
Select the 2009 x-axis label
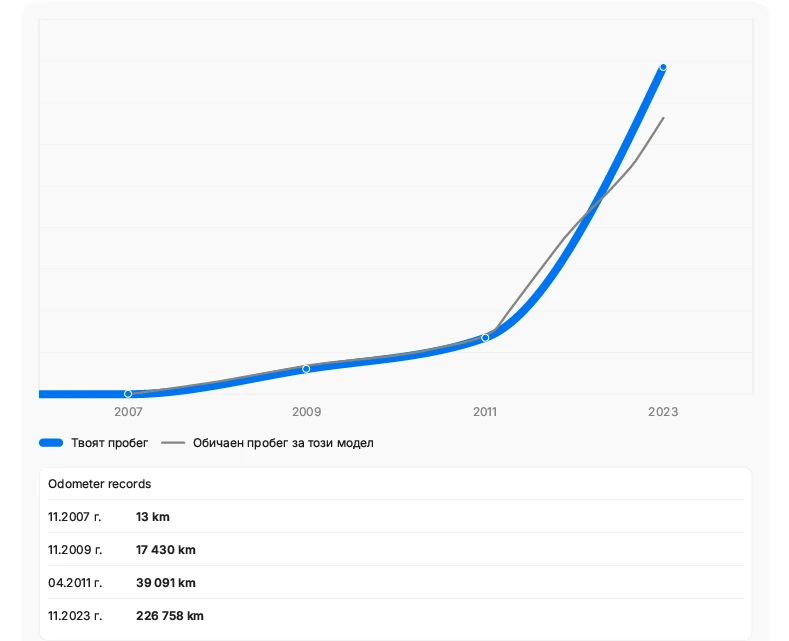coord(306,412)
